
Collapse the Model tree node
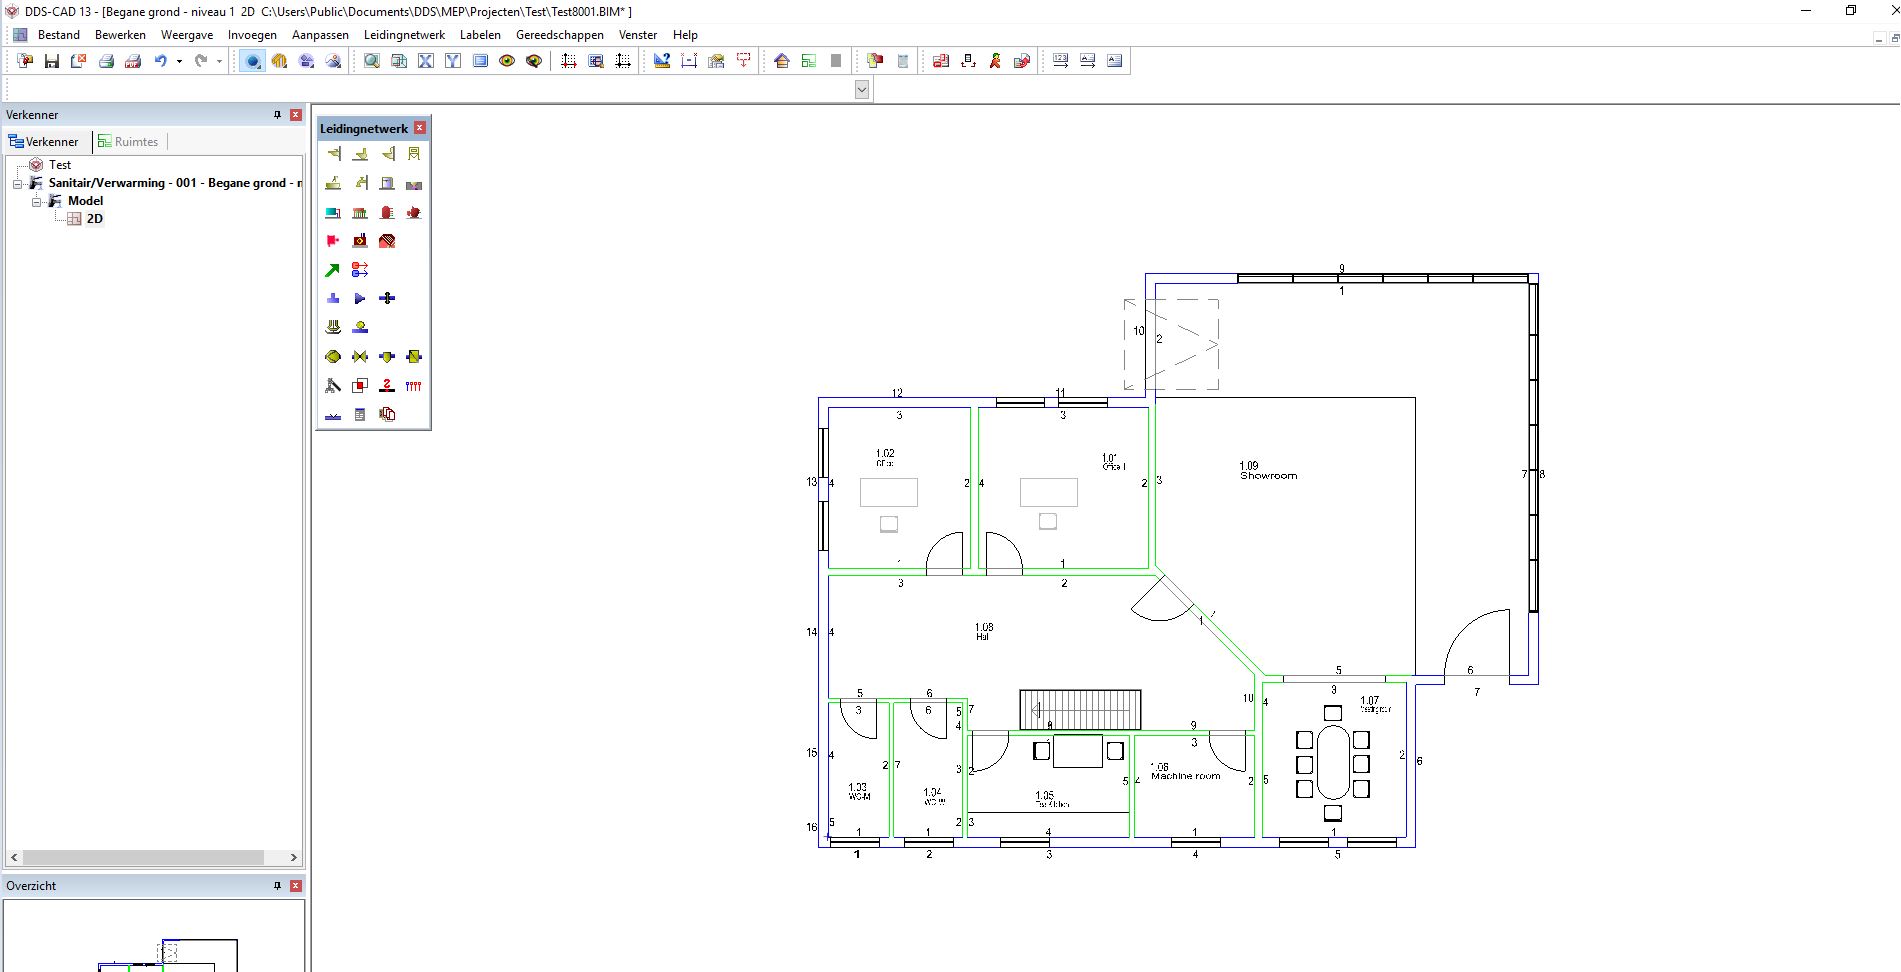(37, 202)
